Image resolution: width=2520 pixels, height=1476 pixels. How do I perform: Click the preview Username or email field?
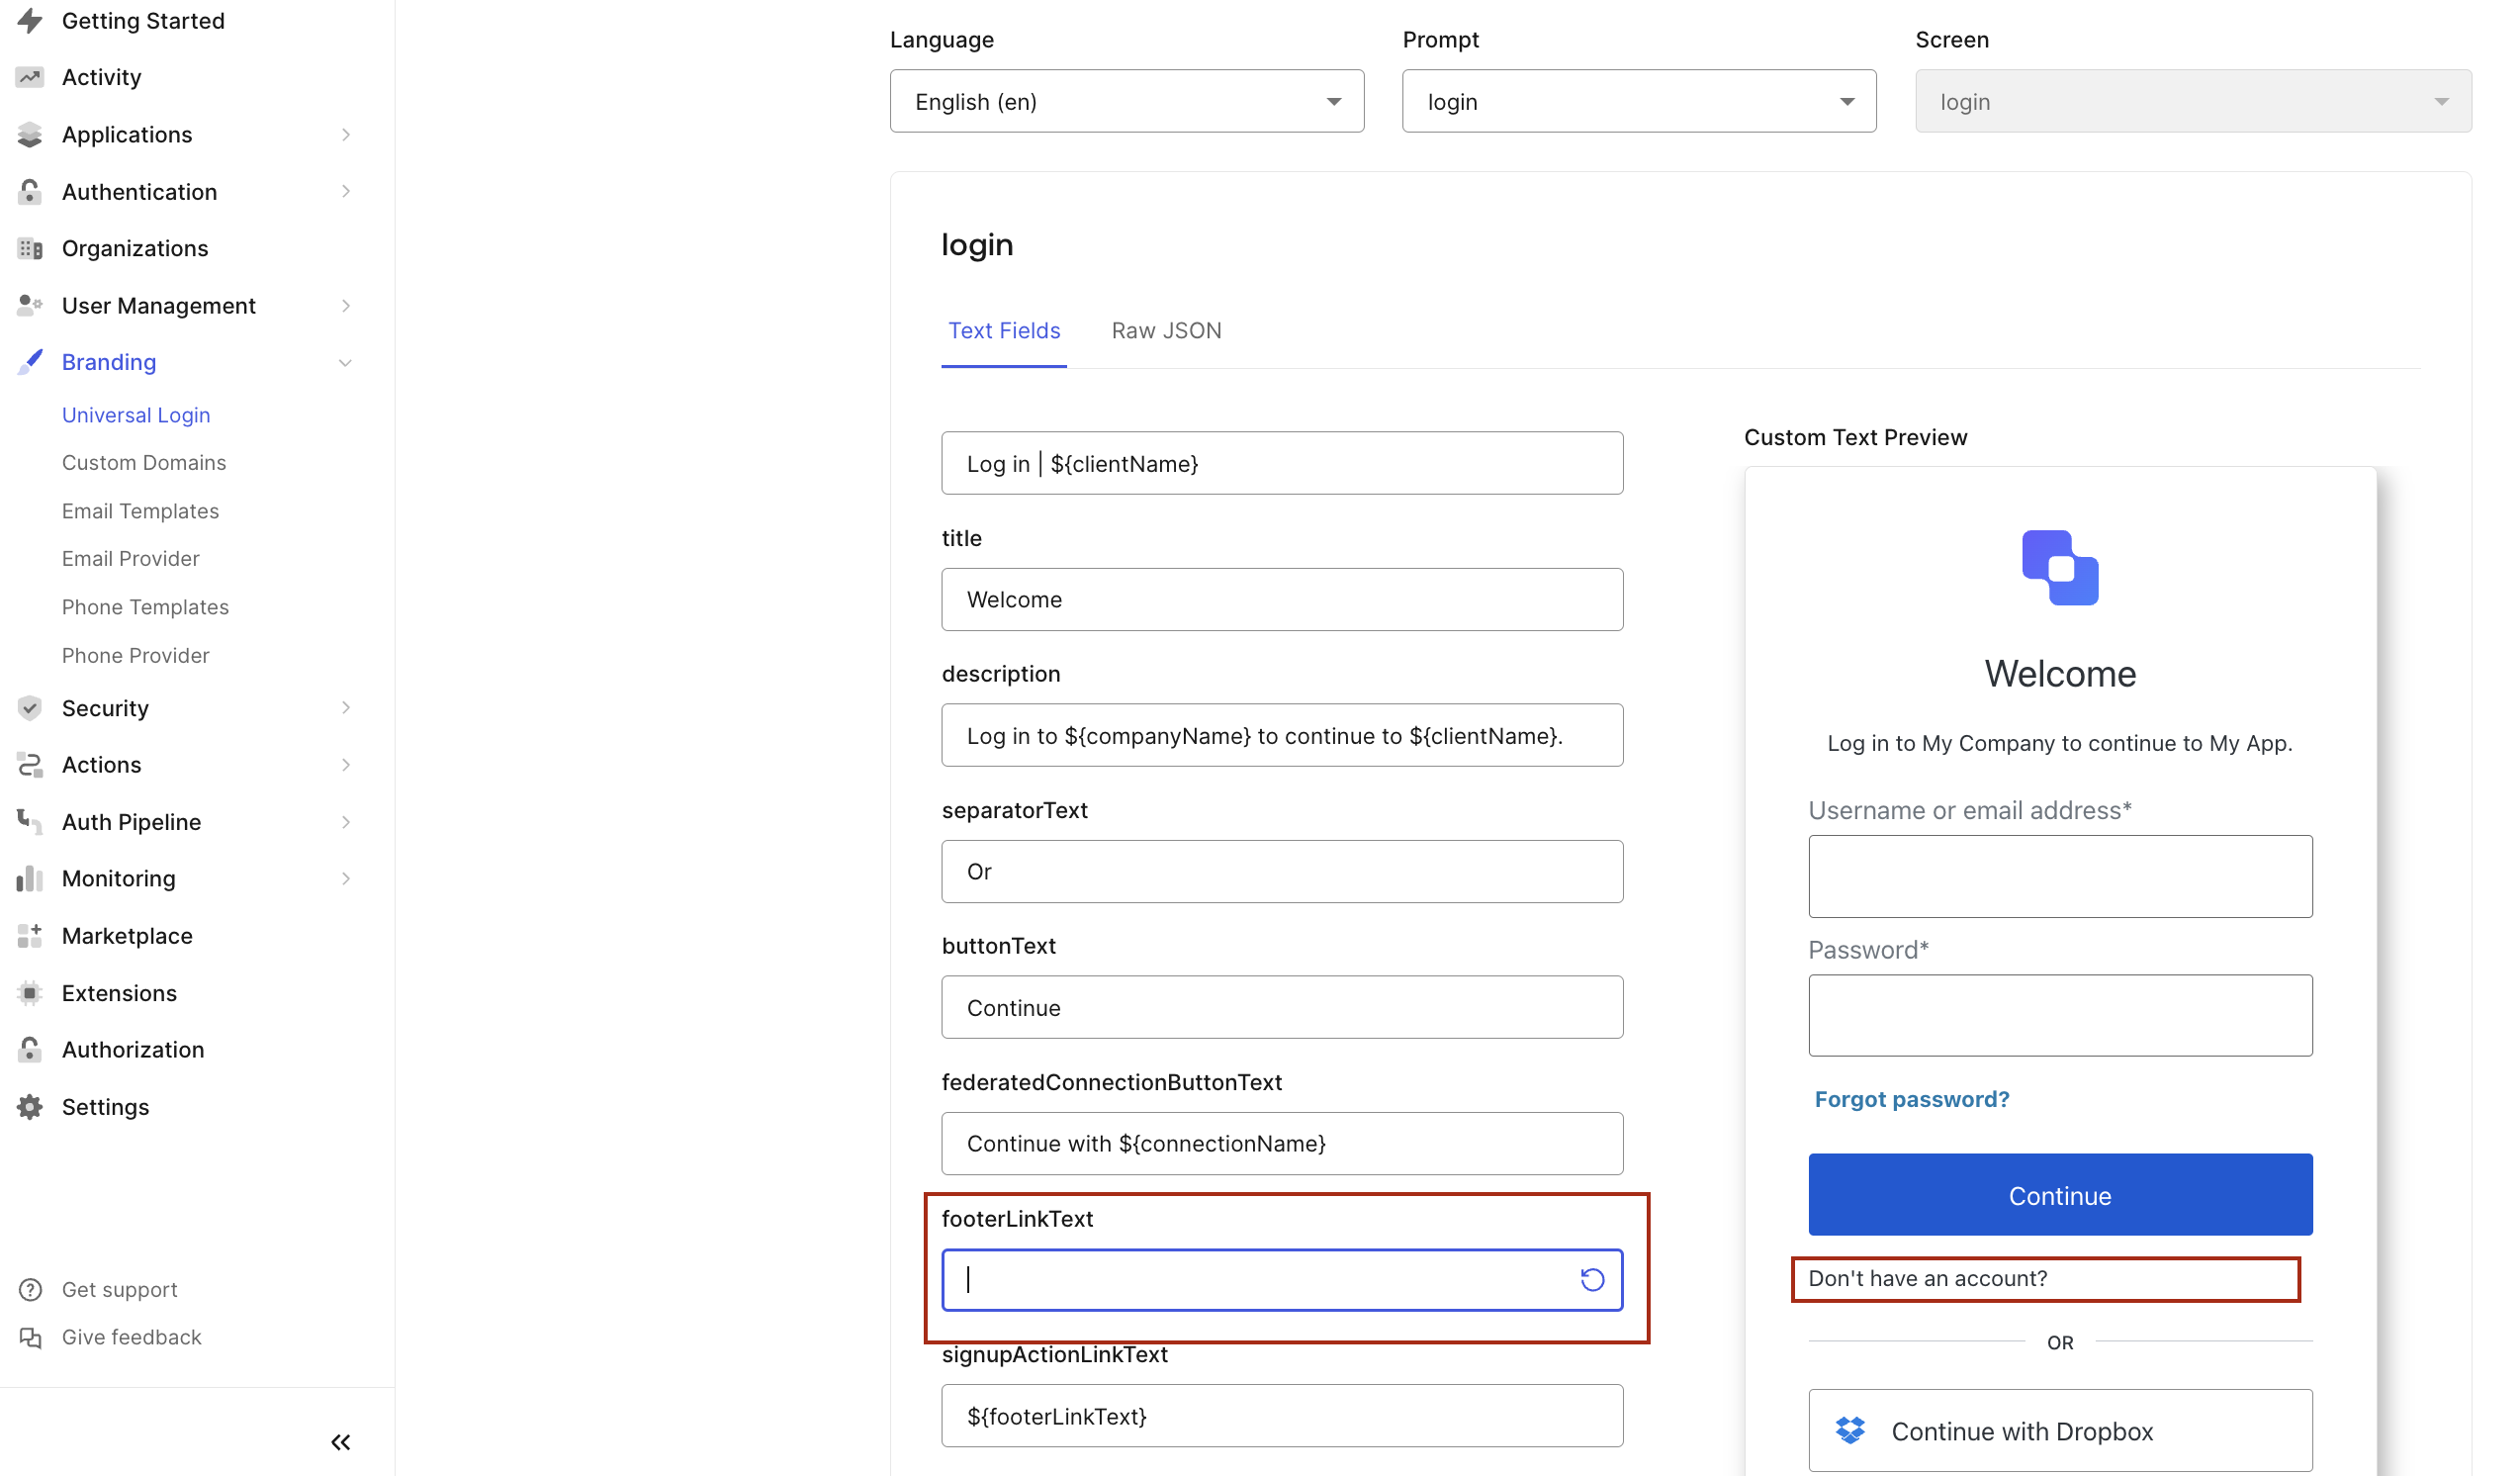[2060, 876]
